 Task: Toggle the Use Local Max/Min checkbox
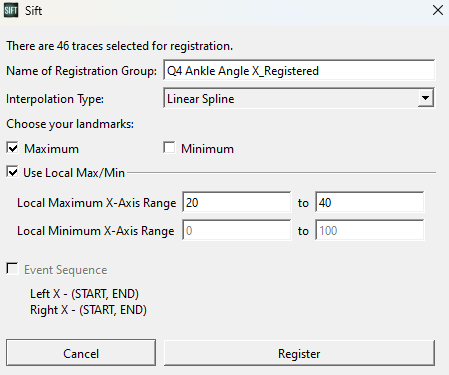click(12, 172)
